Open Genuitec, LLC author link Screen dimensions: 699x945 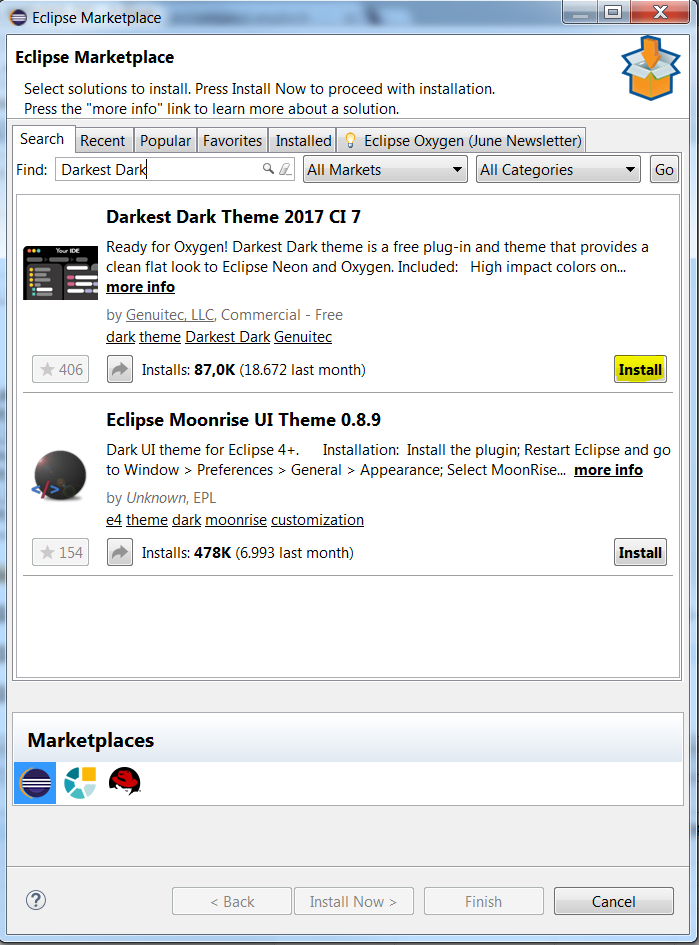[169, 315]
